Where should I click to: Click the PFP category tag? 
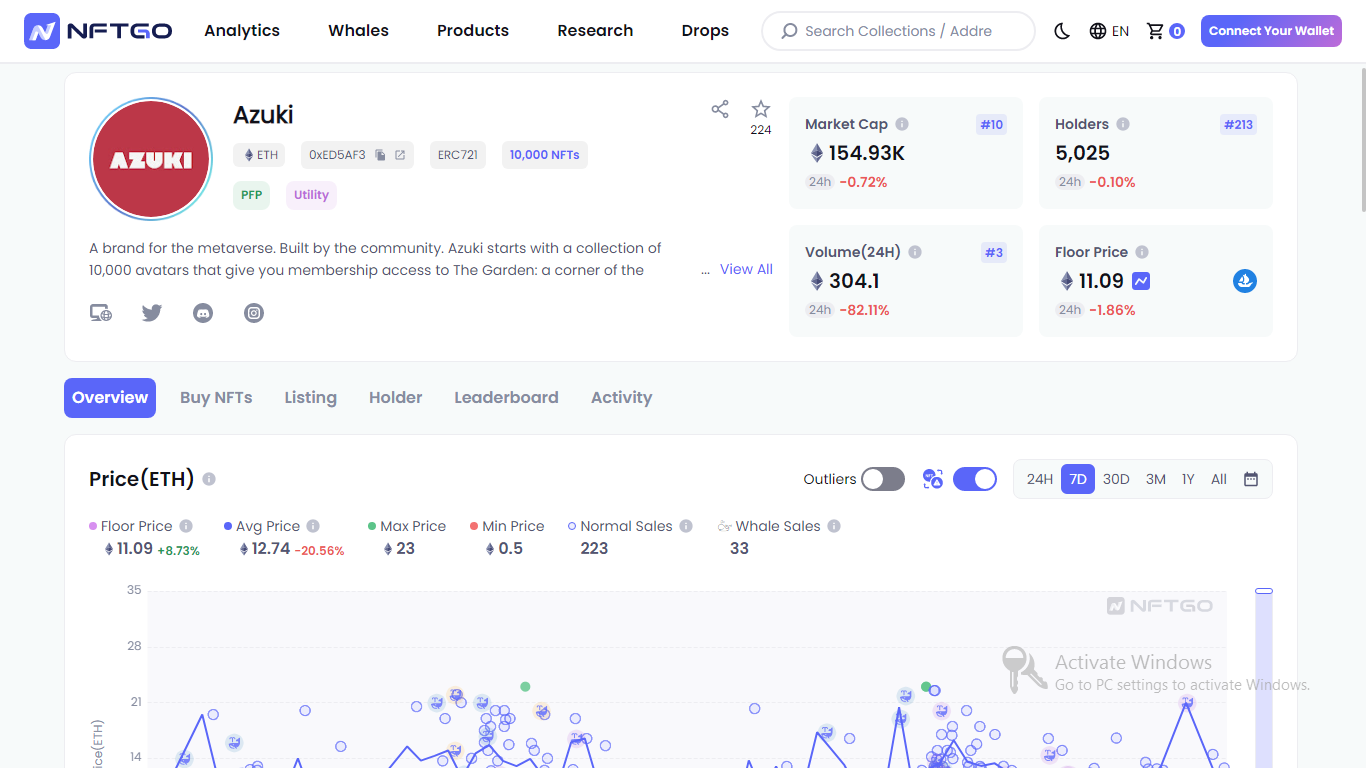(252, 195)
